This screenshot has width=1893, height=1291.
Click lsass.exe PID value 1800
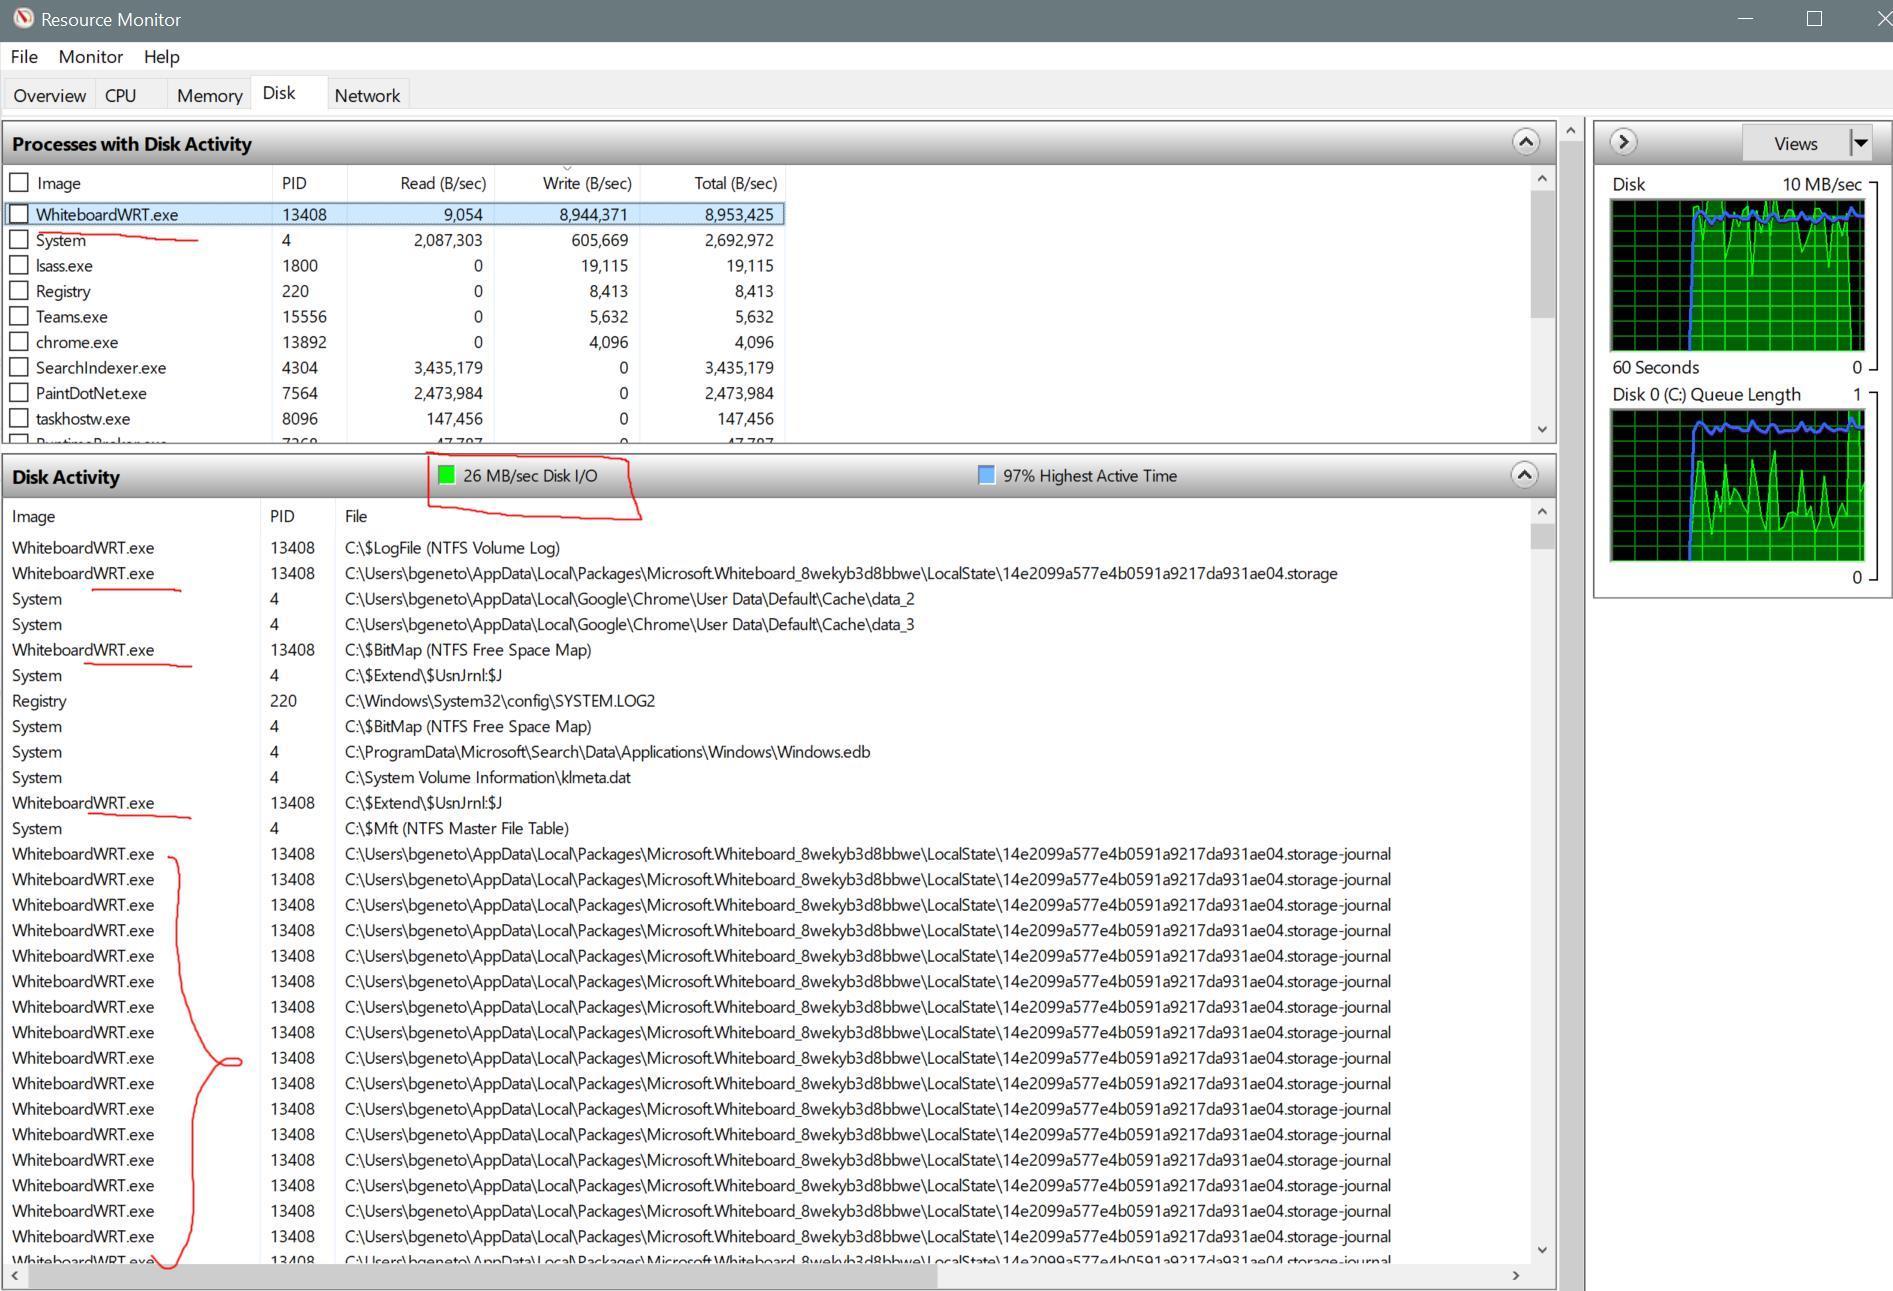299,265
